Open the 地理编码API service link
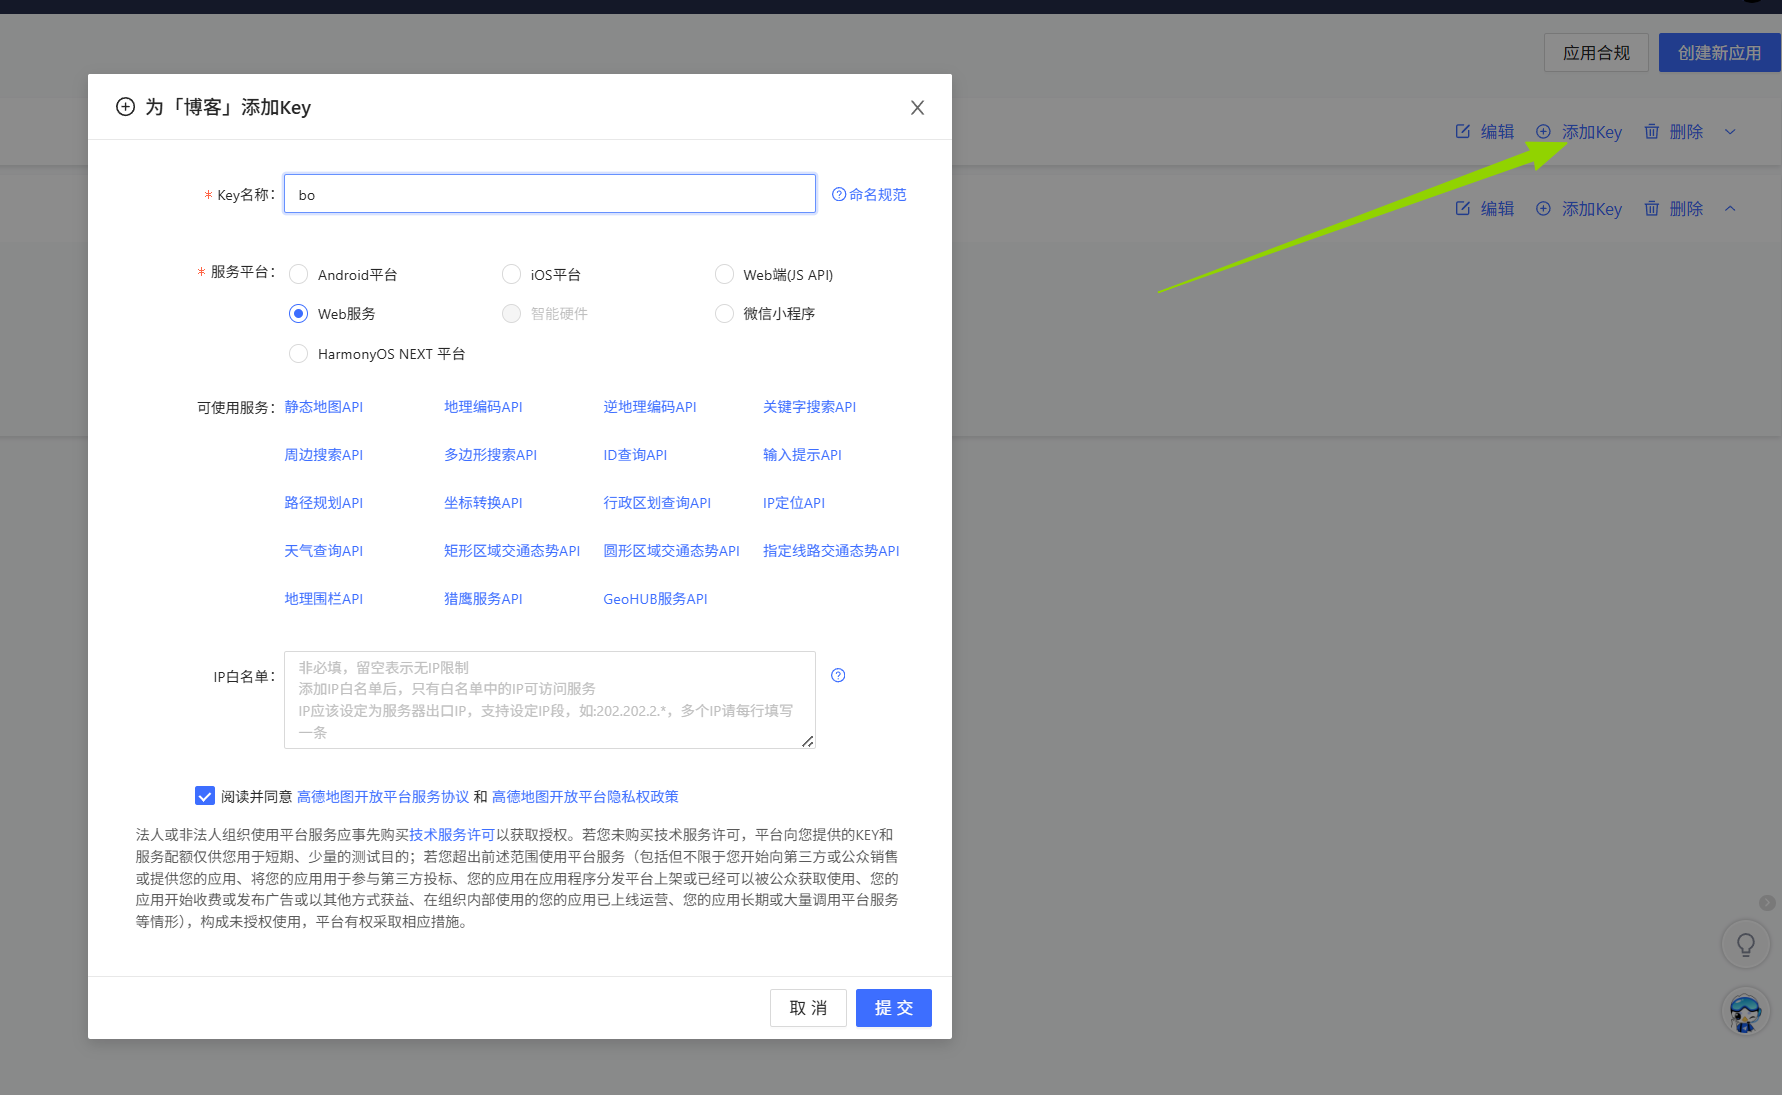 point(483,407)
